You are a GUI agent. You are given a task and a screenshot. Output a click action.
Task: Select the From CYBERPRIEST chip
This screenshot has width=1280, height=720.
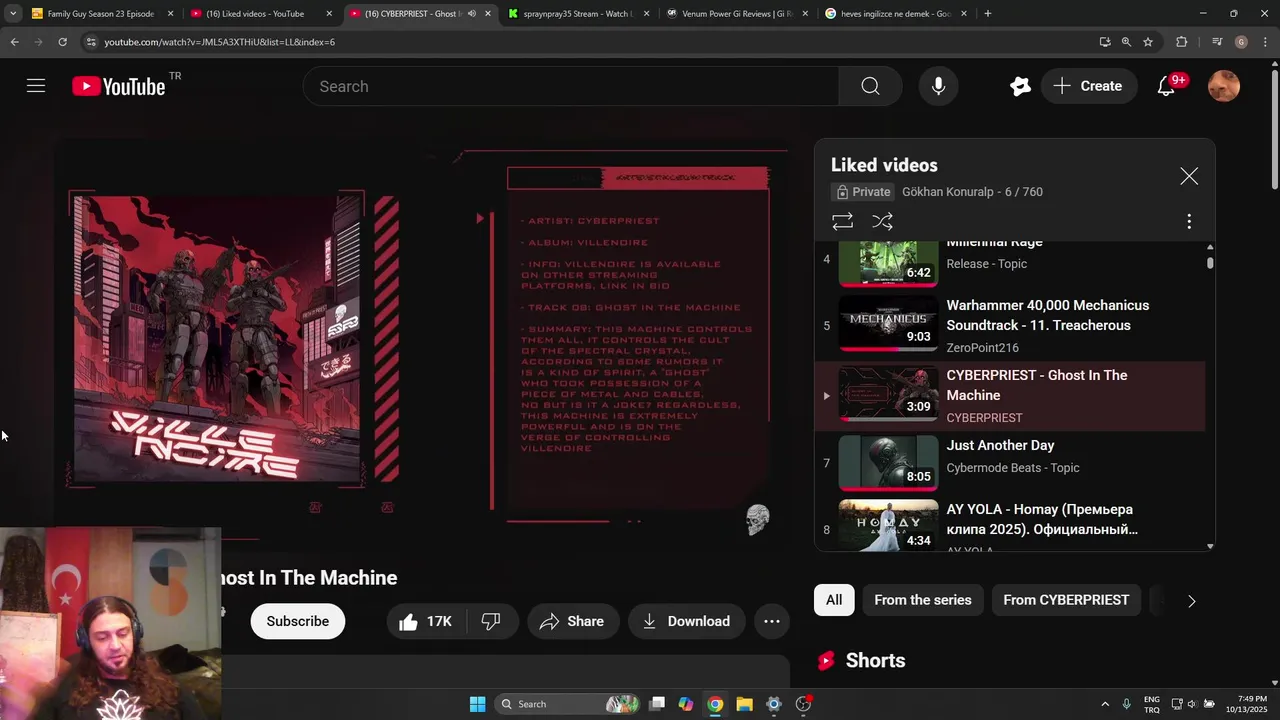coord(1066,600)
